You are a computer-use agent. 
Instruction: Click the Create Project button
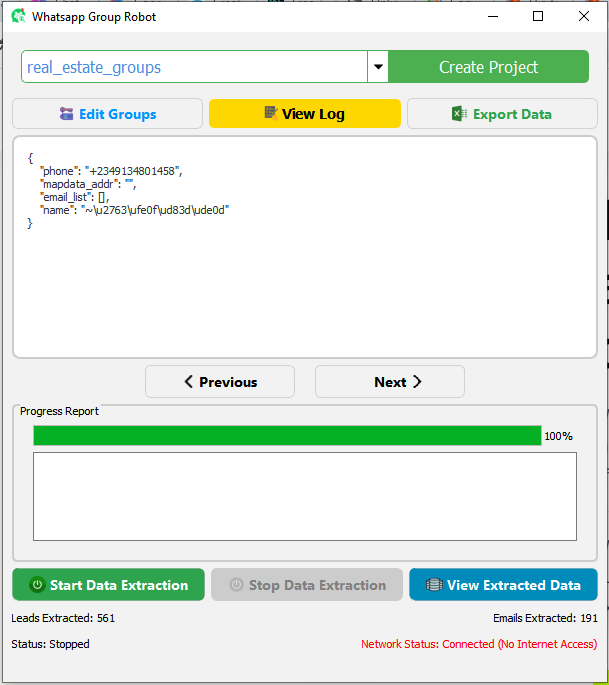tap(488, 67)
